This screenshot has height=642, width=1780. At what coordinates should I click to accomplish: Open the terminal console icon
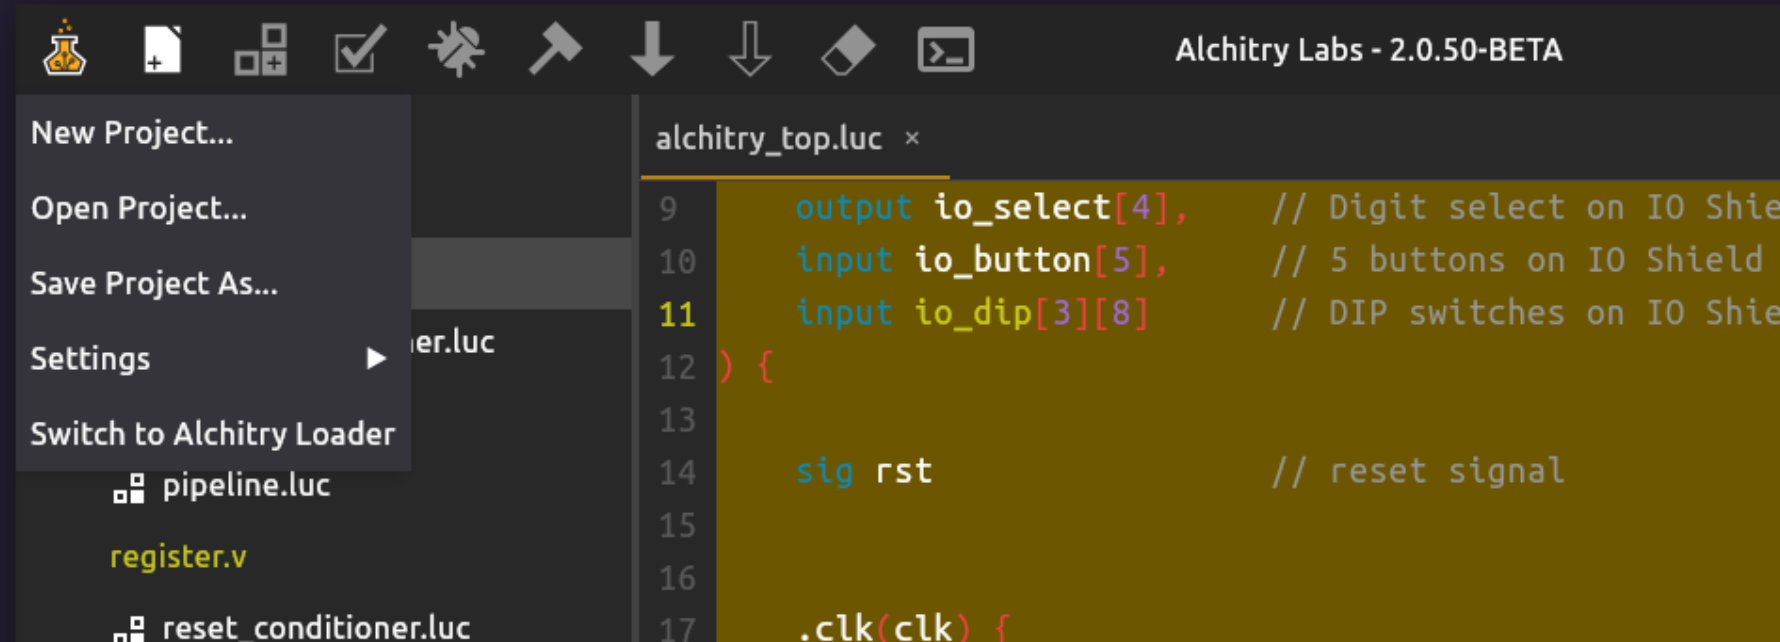click(x=945, y=49)
